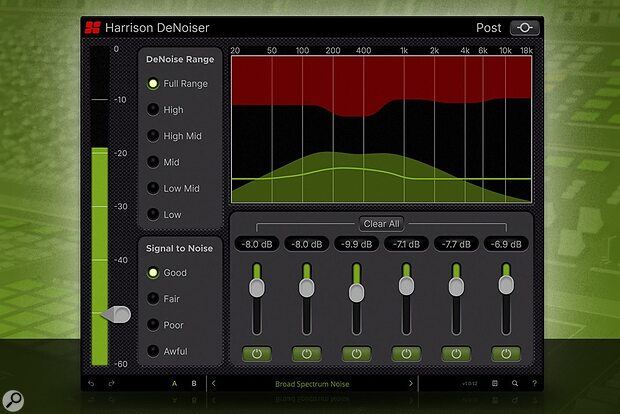This screenshot has height=414, width=620.
Task: Toggle power button under -7.1 dB band
Action: (406, 354)
